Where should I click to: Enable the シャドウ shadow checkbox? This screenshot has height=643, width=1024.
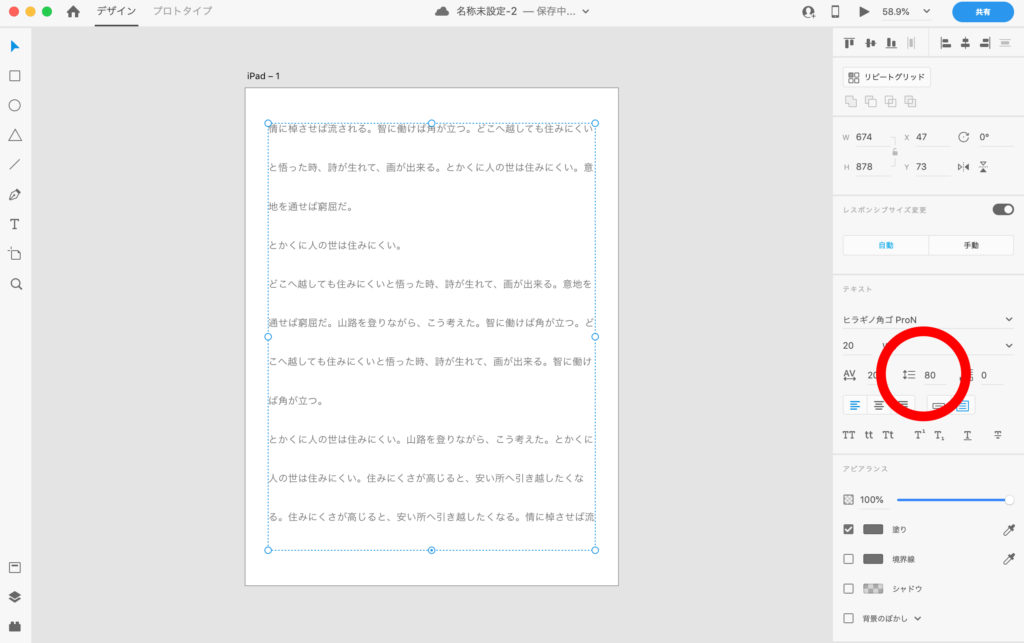[849, 589]
